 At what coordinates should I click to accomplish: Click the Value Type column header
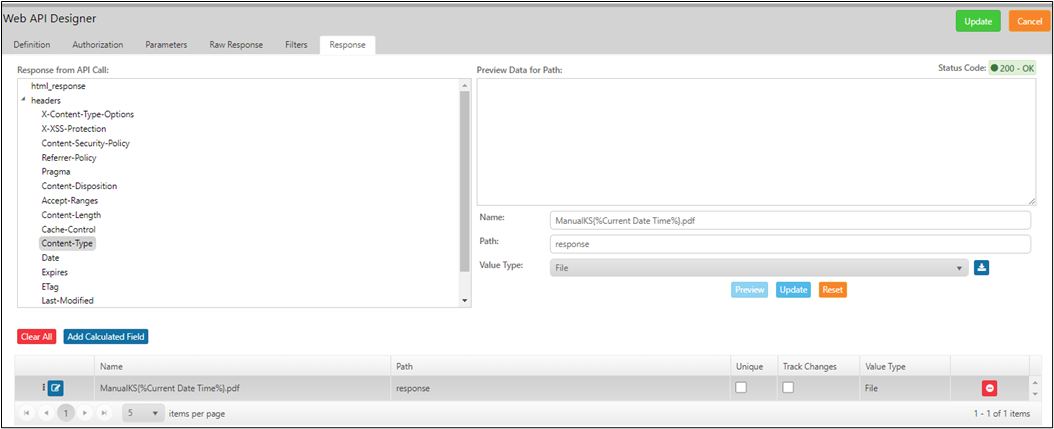[905, 366]
